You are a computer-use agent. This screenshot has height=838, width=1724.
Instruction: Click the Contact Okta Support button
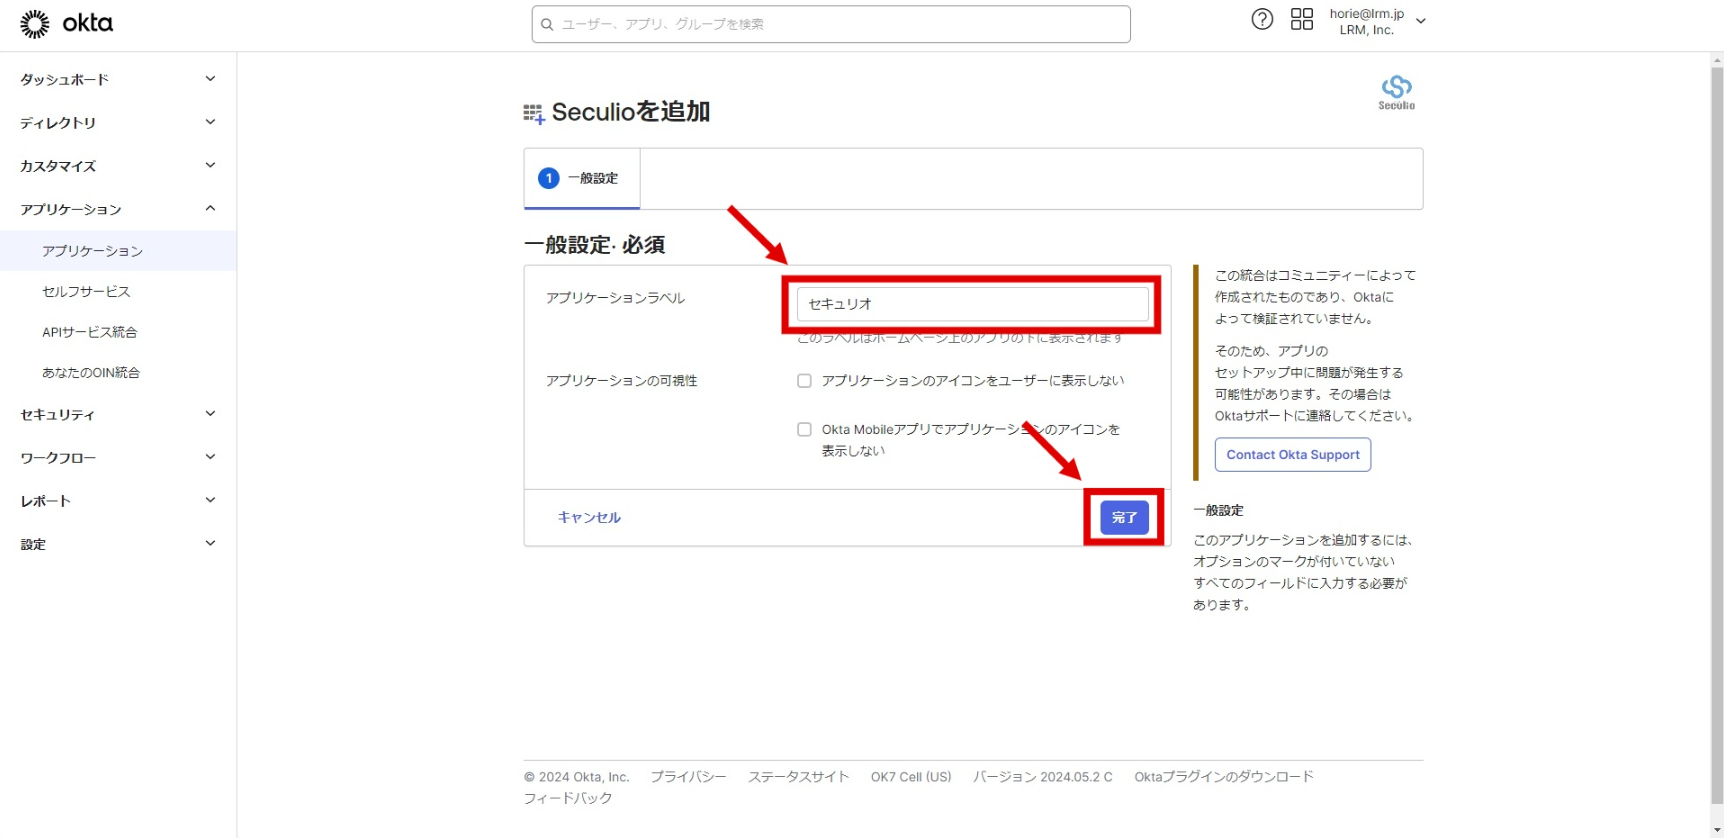[x=1292, y=455]
